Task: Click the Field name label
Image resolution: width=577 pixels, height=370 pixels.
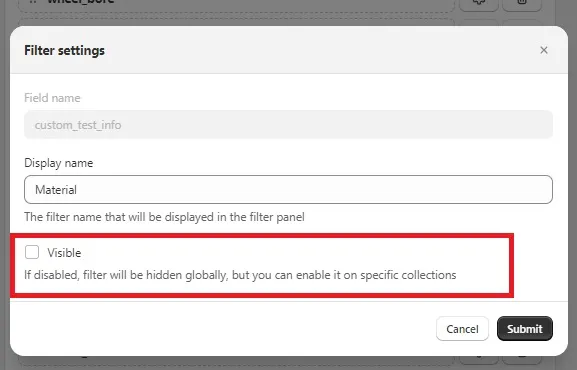Action: [52, 98]
